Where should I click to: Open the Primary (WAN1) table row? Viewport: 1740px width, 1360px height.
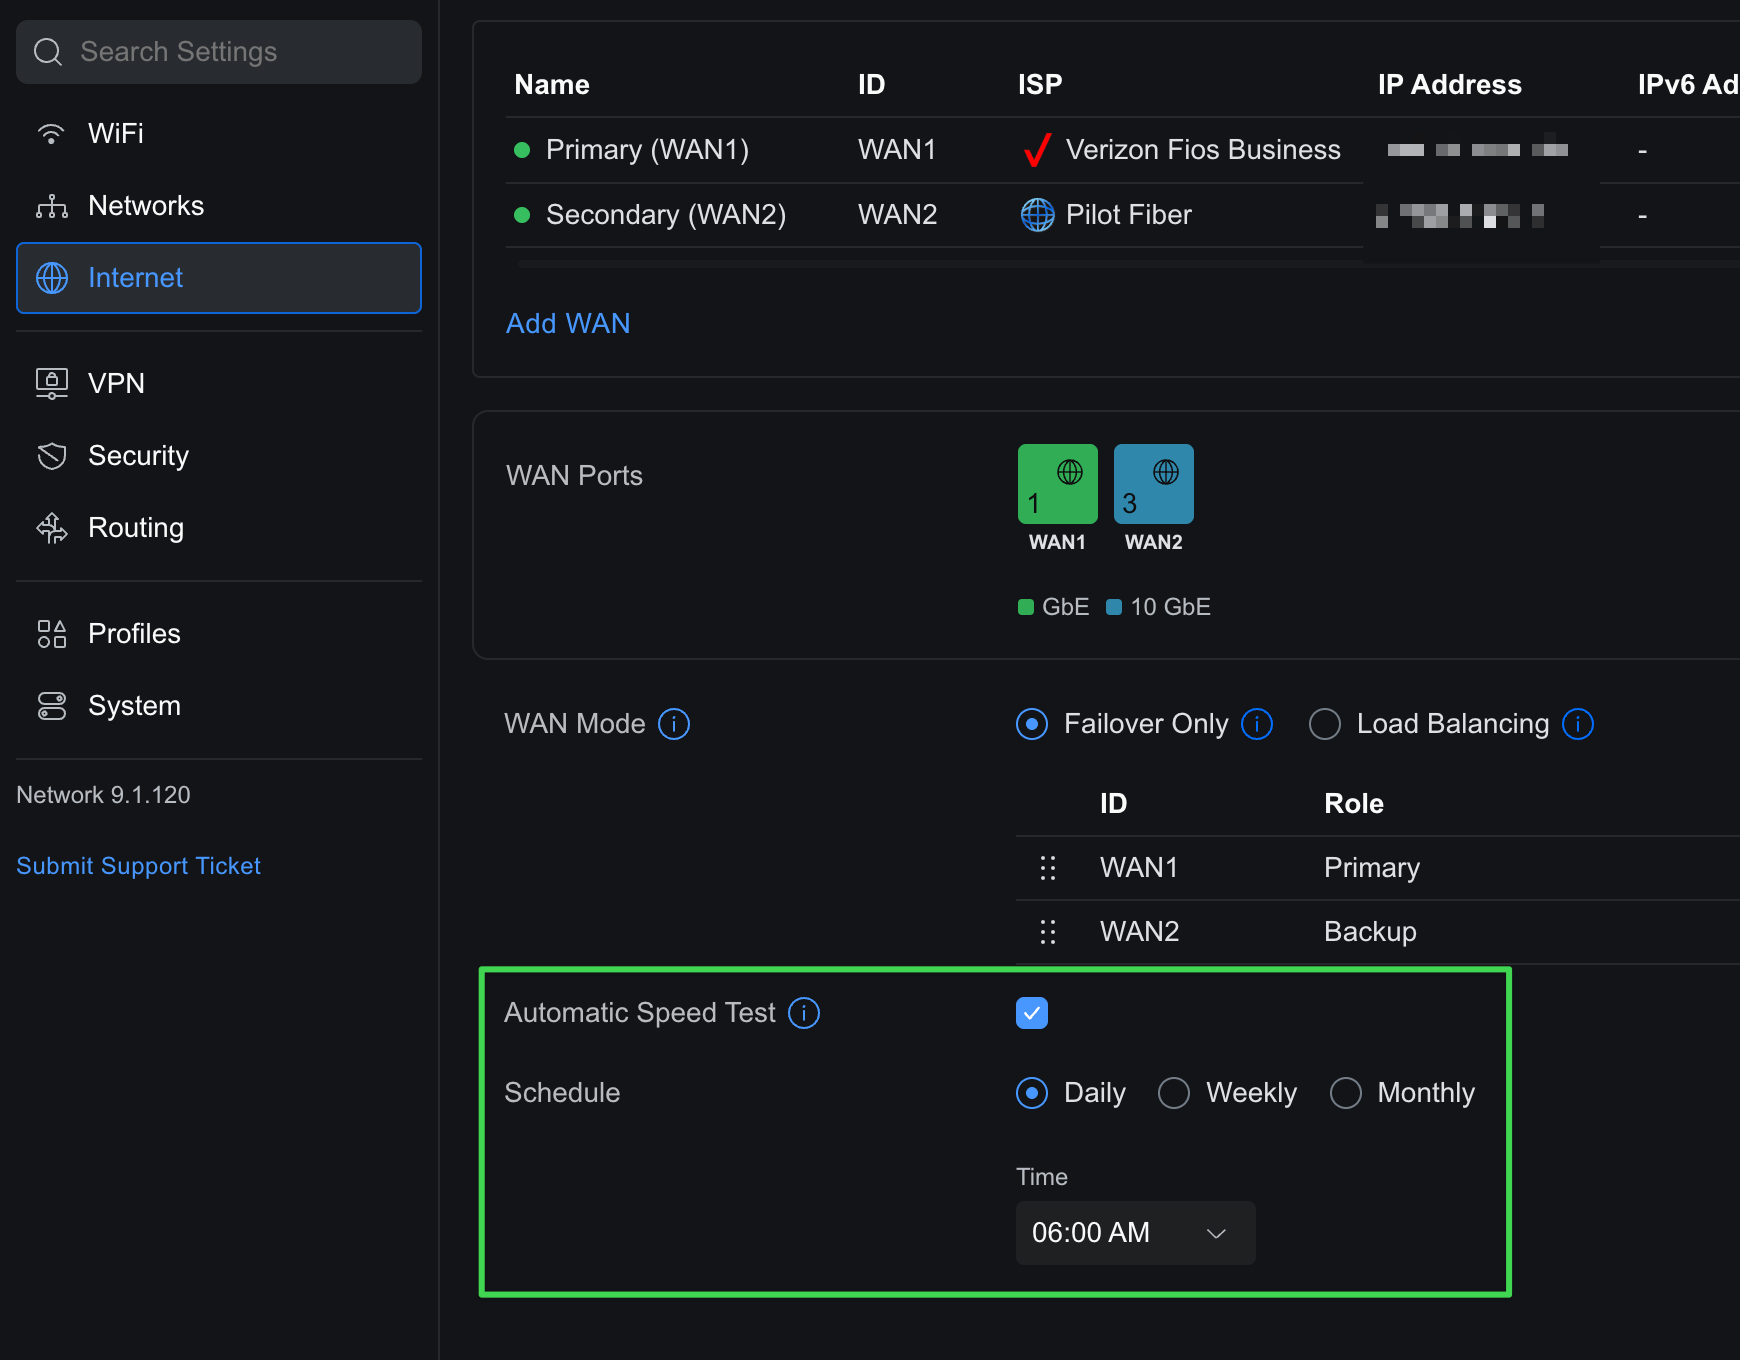[647, 150]
